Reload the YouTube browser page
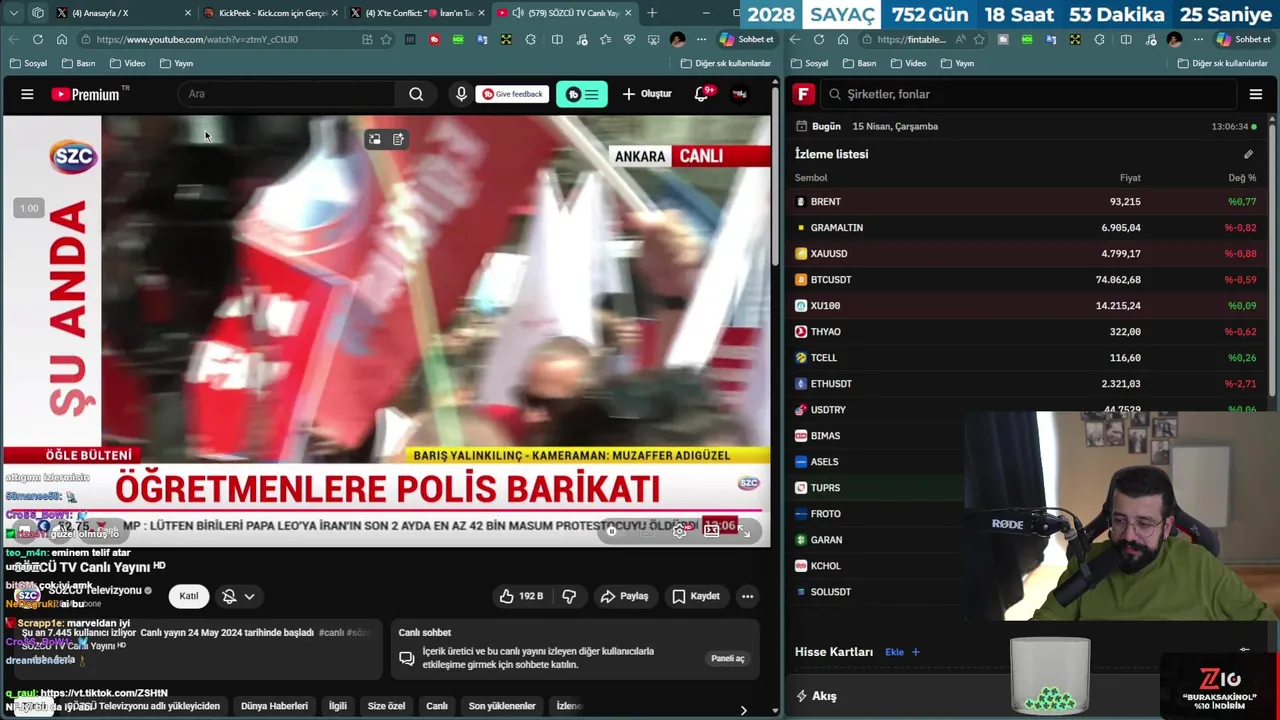 pos(37,39)
